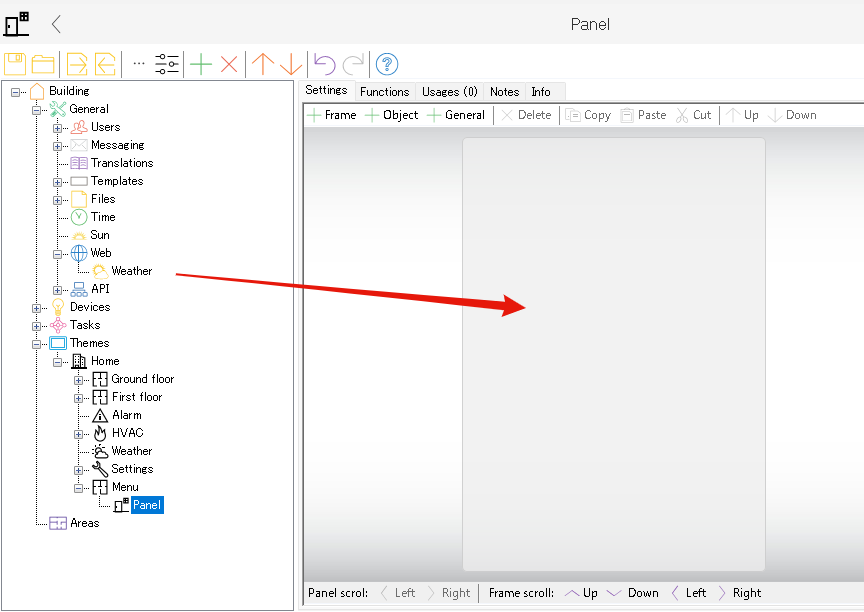Move item up with orange arrow
Image resolution: width=864 pixels, height=612 pixels.
click(263, 64)
